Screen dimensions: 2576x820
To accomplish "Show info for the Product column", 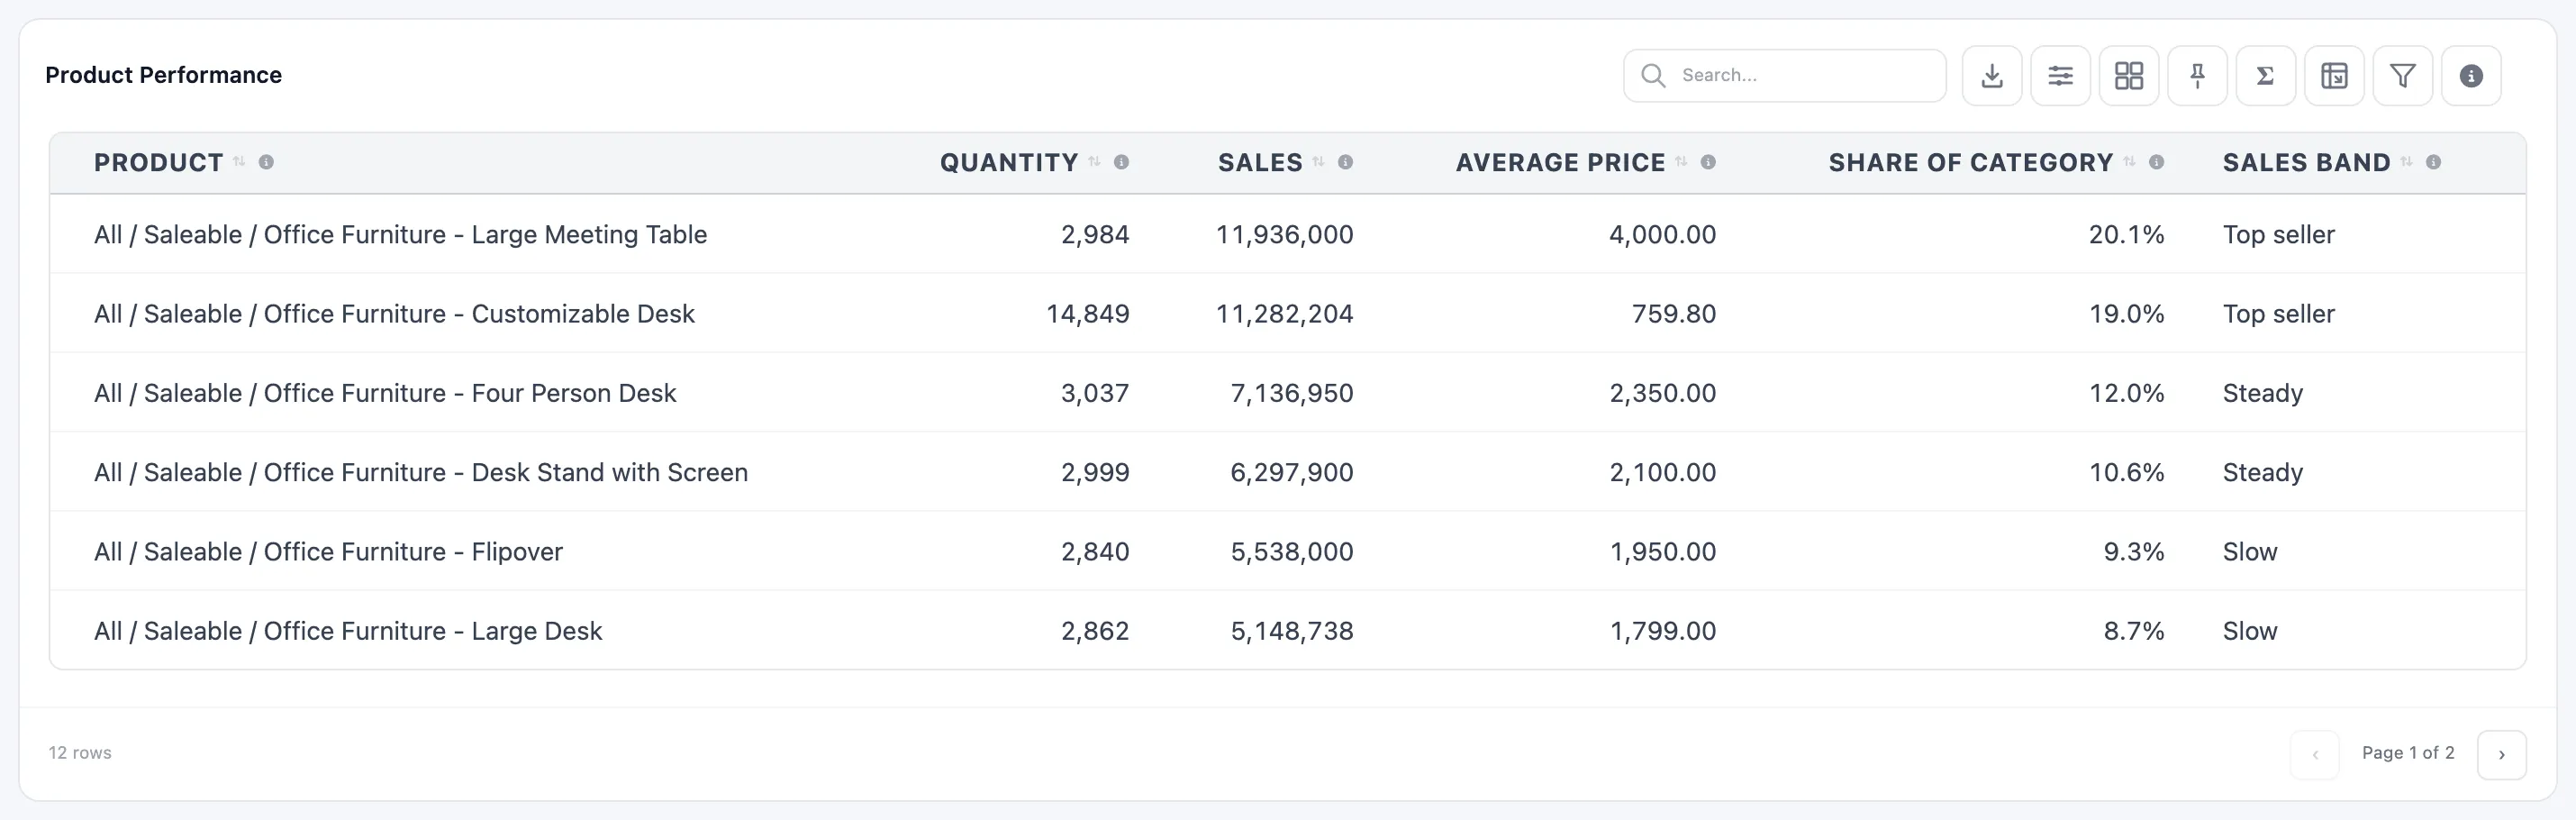I will [266, 162].
